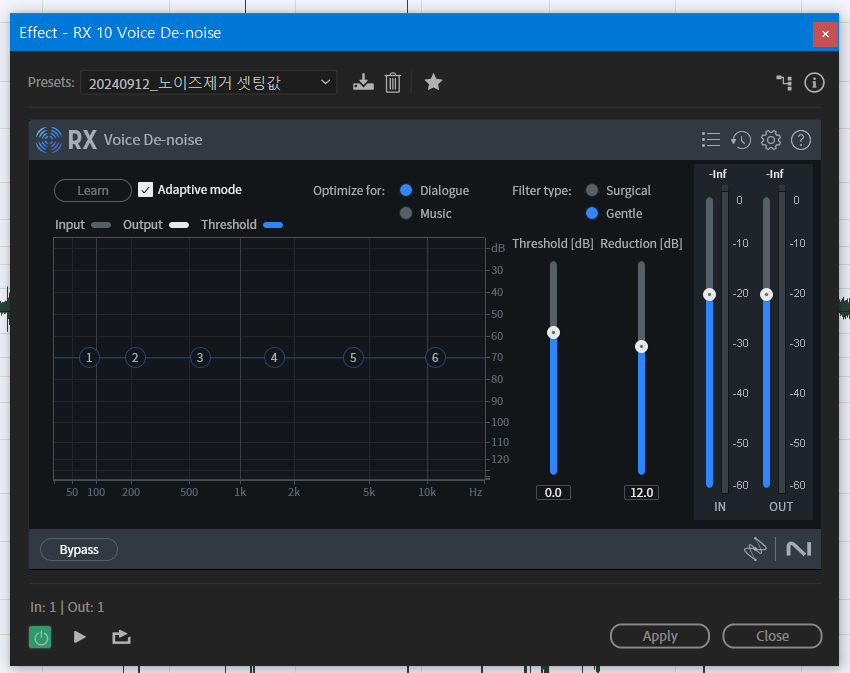Click the Threshold dB slider handle
The width and height of the screenshot is (850, 673).
click(x=553, y=332)
